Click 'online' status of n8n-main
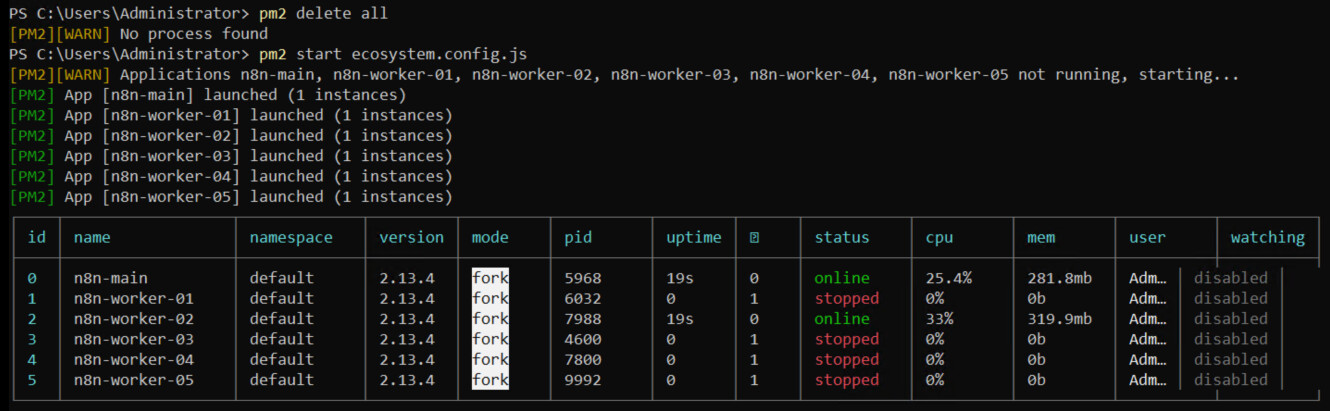Viewport: 1330px width, 411px height. click(x=842, y=278)
